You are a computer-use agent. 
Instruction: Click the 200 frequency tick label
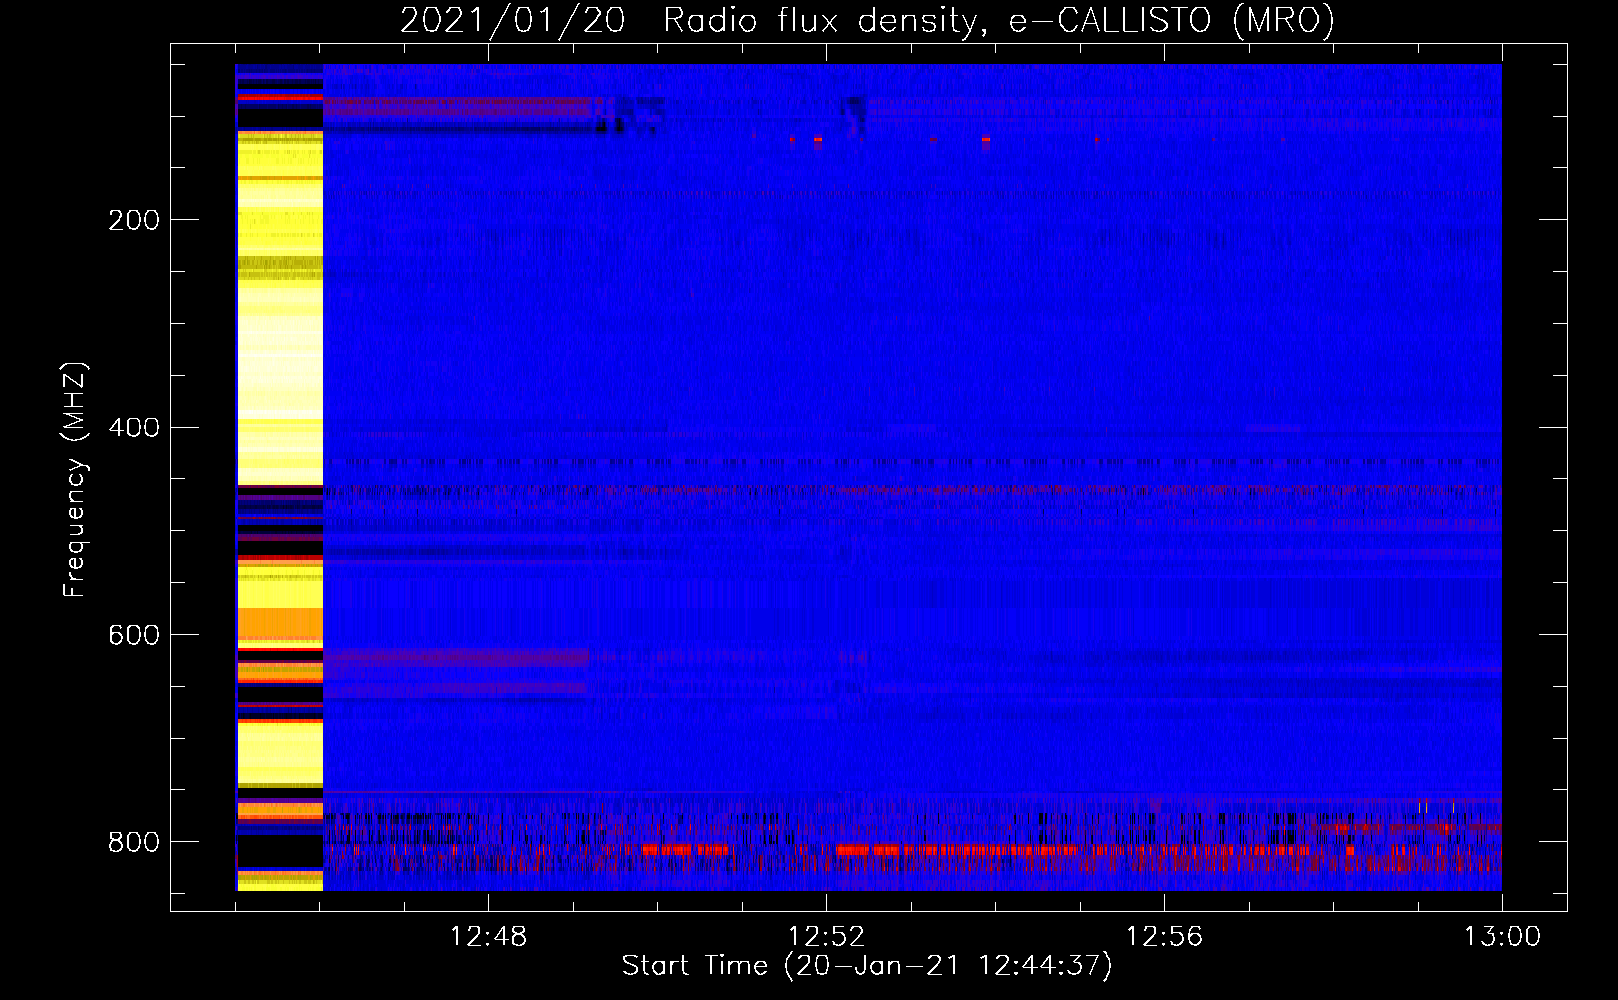pos(134,220)
